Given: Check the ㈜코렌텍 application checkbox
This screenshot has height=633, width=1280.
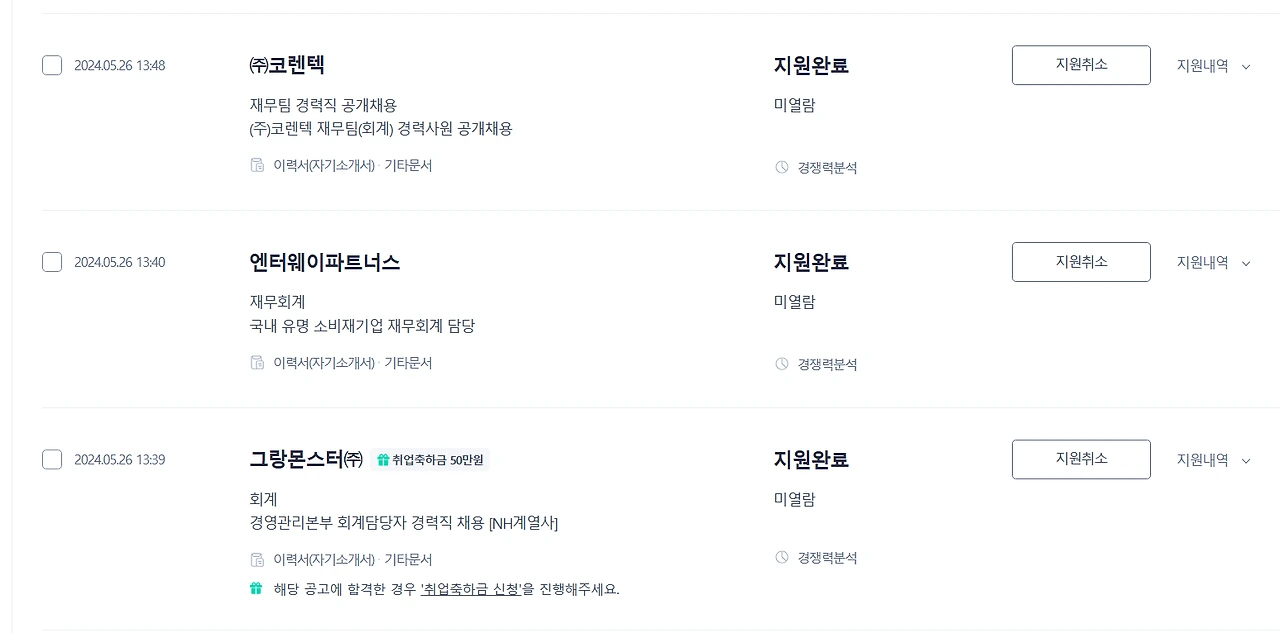Looking at the screenshot, I should [52, 66].
